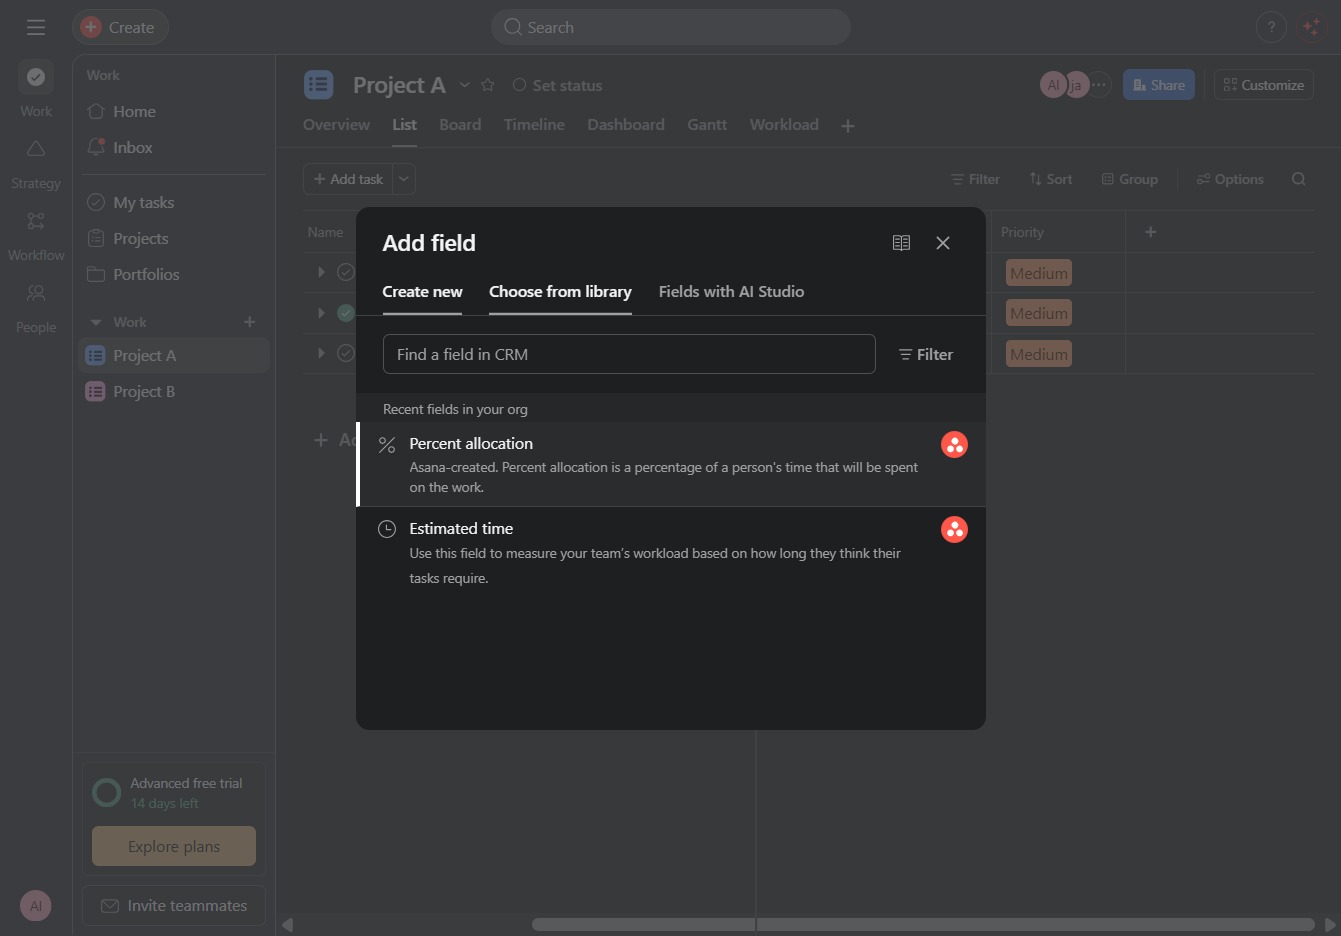
Task: Click the first row's Medium priority tag
Action: (x=1038, y=273)
